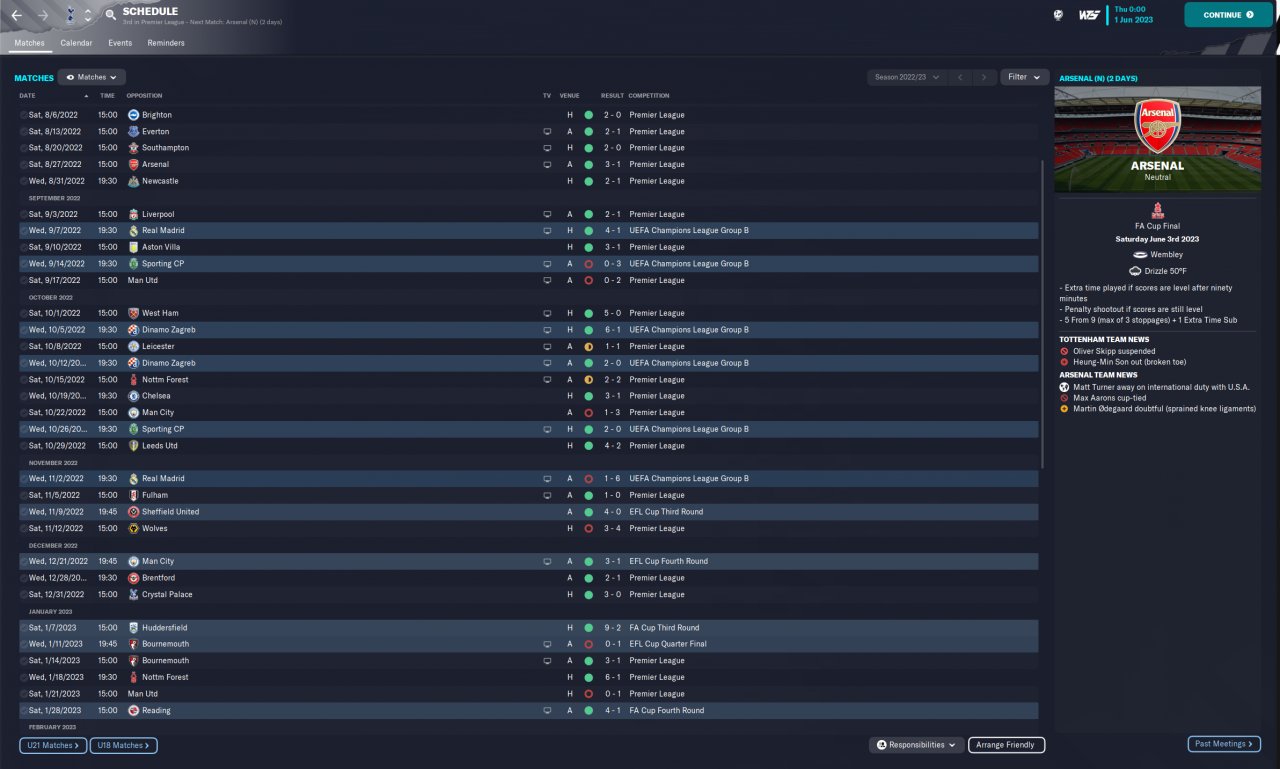1280x769 pixels.
Task: Toggle the marker circle beside Sat, 10/1/2022
Action: 24,313
